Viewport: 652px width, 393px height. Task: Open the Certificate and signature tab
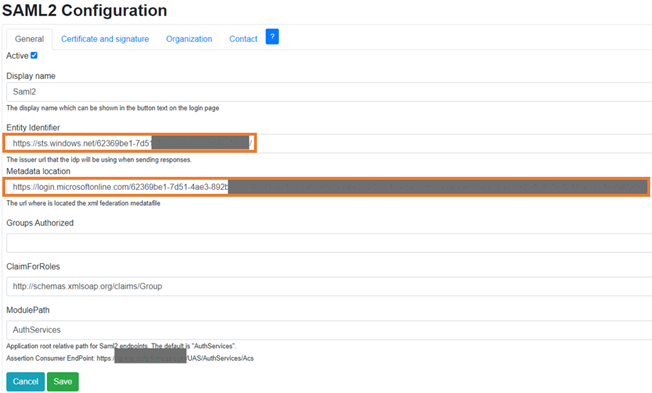(x=105, y=39)
